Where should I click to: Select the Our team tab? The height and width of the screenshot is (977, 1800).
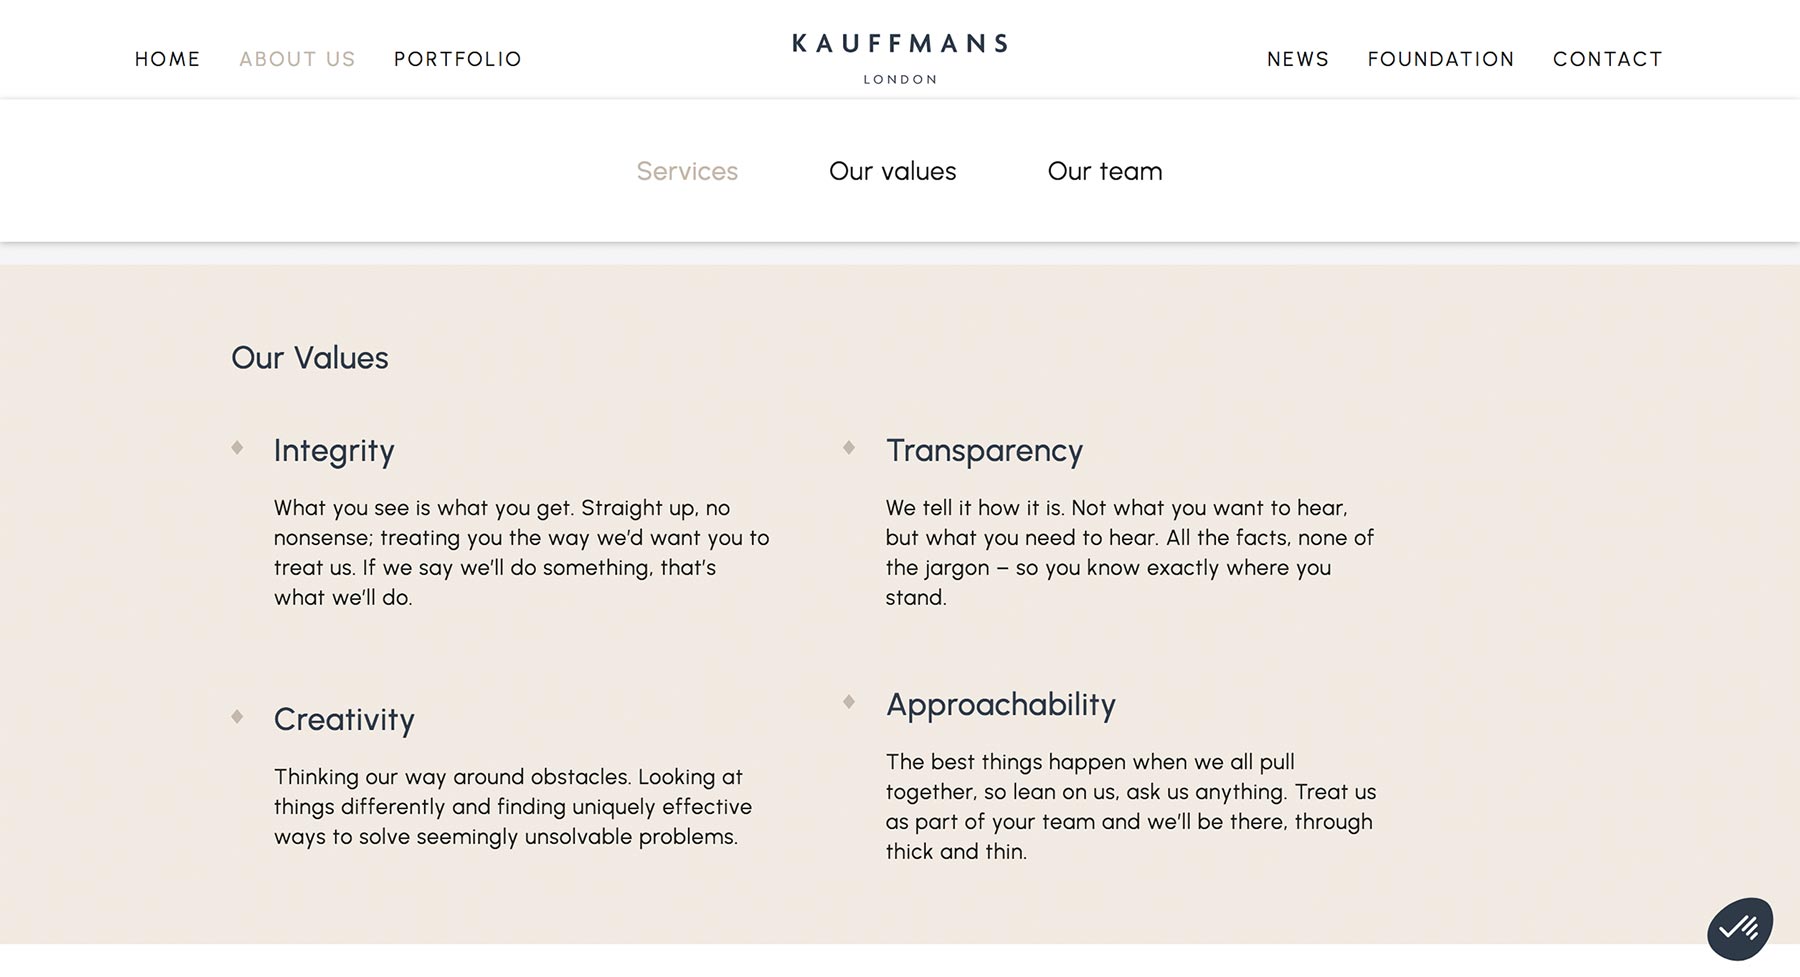1105,171
